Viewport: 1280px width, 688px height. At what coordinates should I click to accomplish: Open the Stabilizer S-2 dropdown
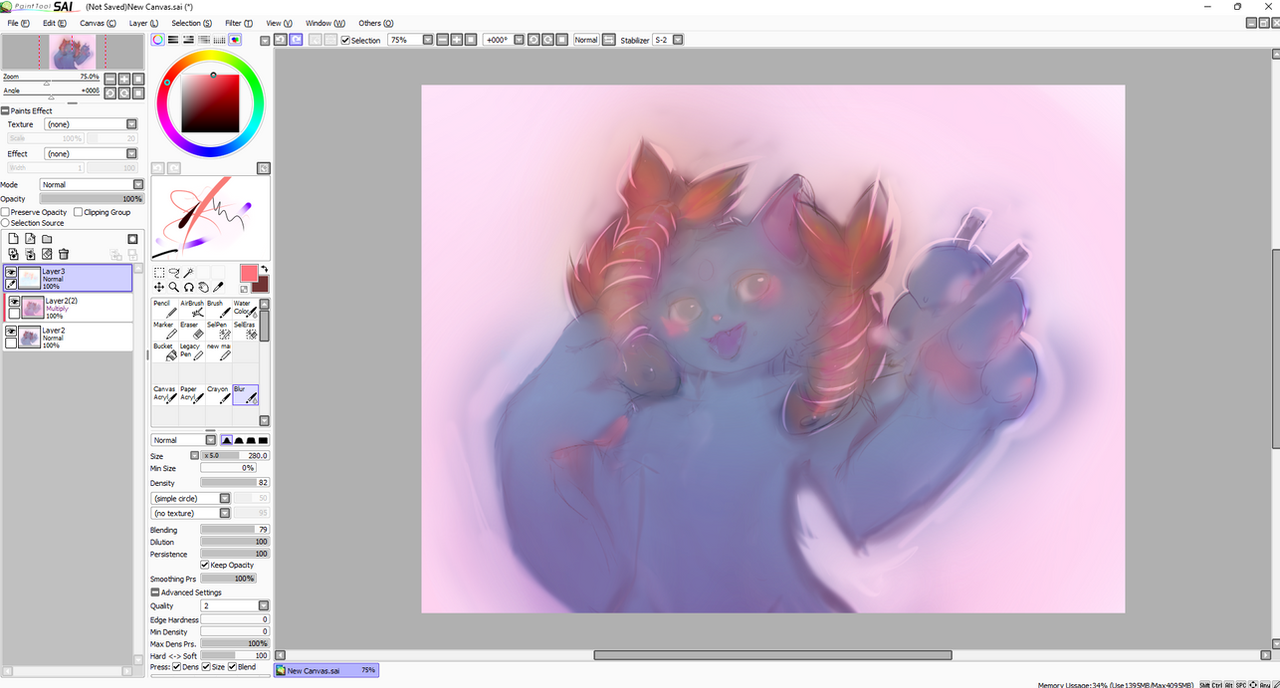tap(677, 40)
